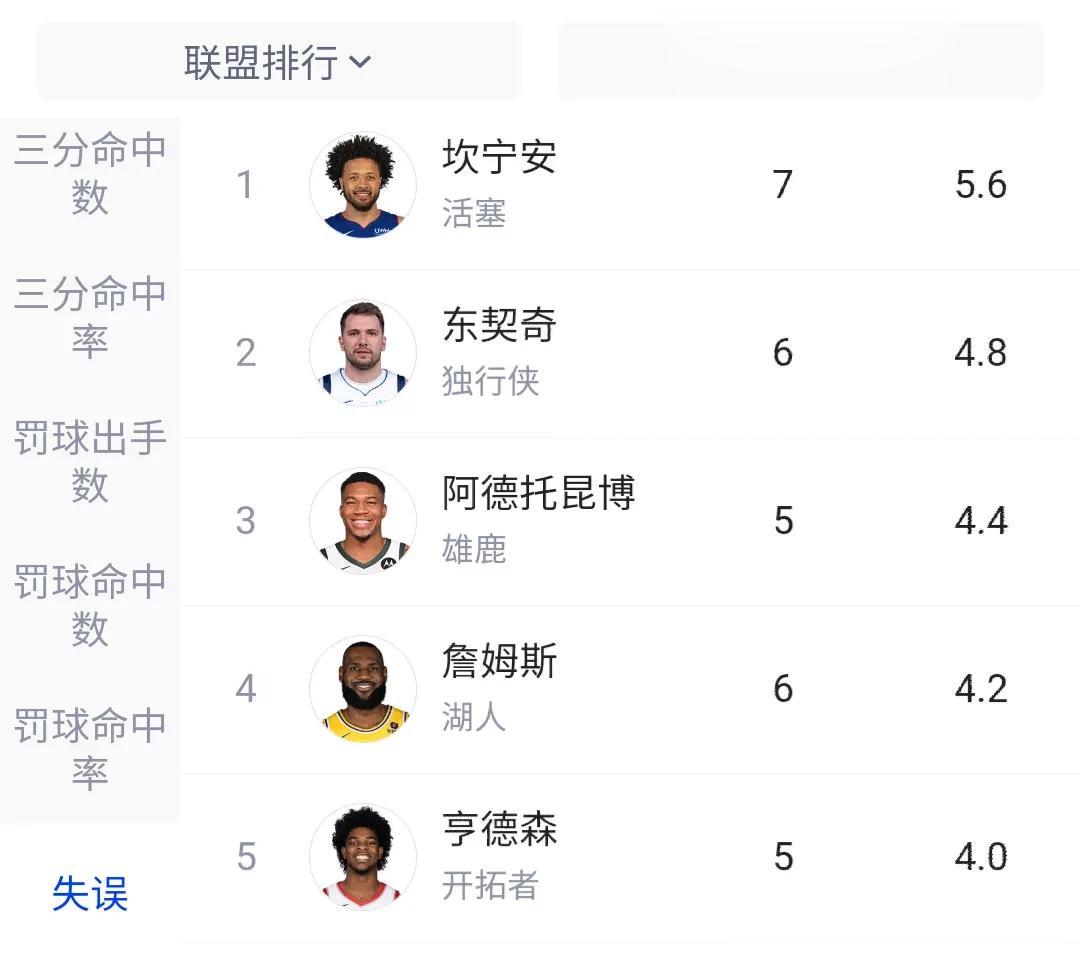Switch to 罚球出手数 stat
Viewport: 1080px width, 957px height.
pos(90,462)
